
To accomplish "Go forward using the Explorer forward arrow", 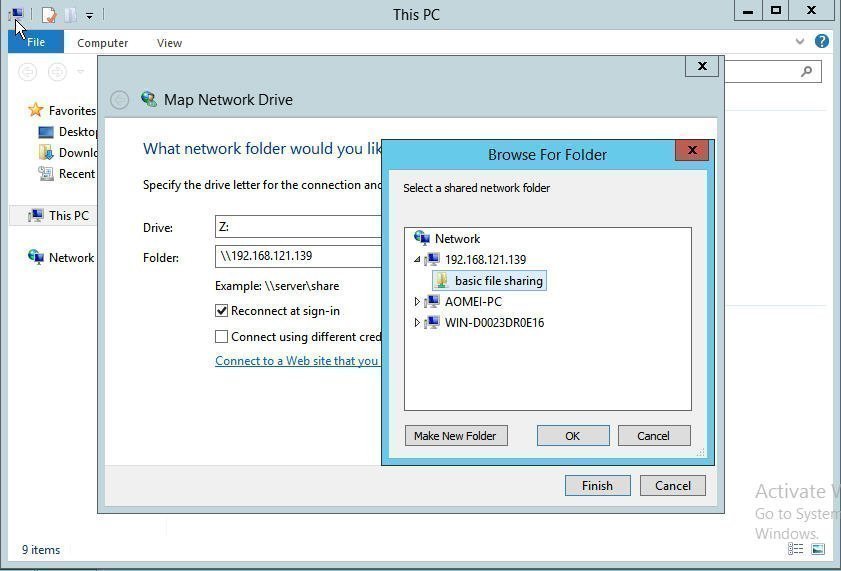I will pos(57,71).
